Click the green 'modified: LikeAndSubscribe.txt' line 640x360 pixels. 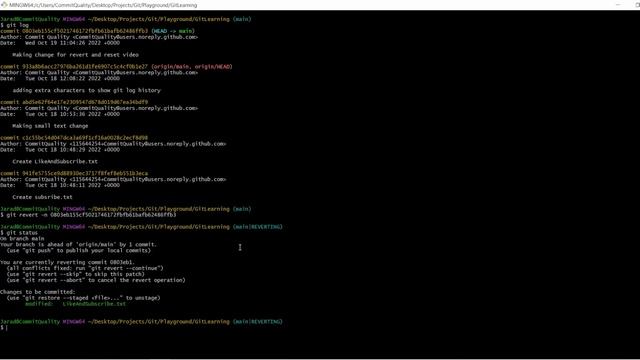[x=76, y=304]
